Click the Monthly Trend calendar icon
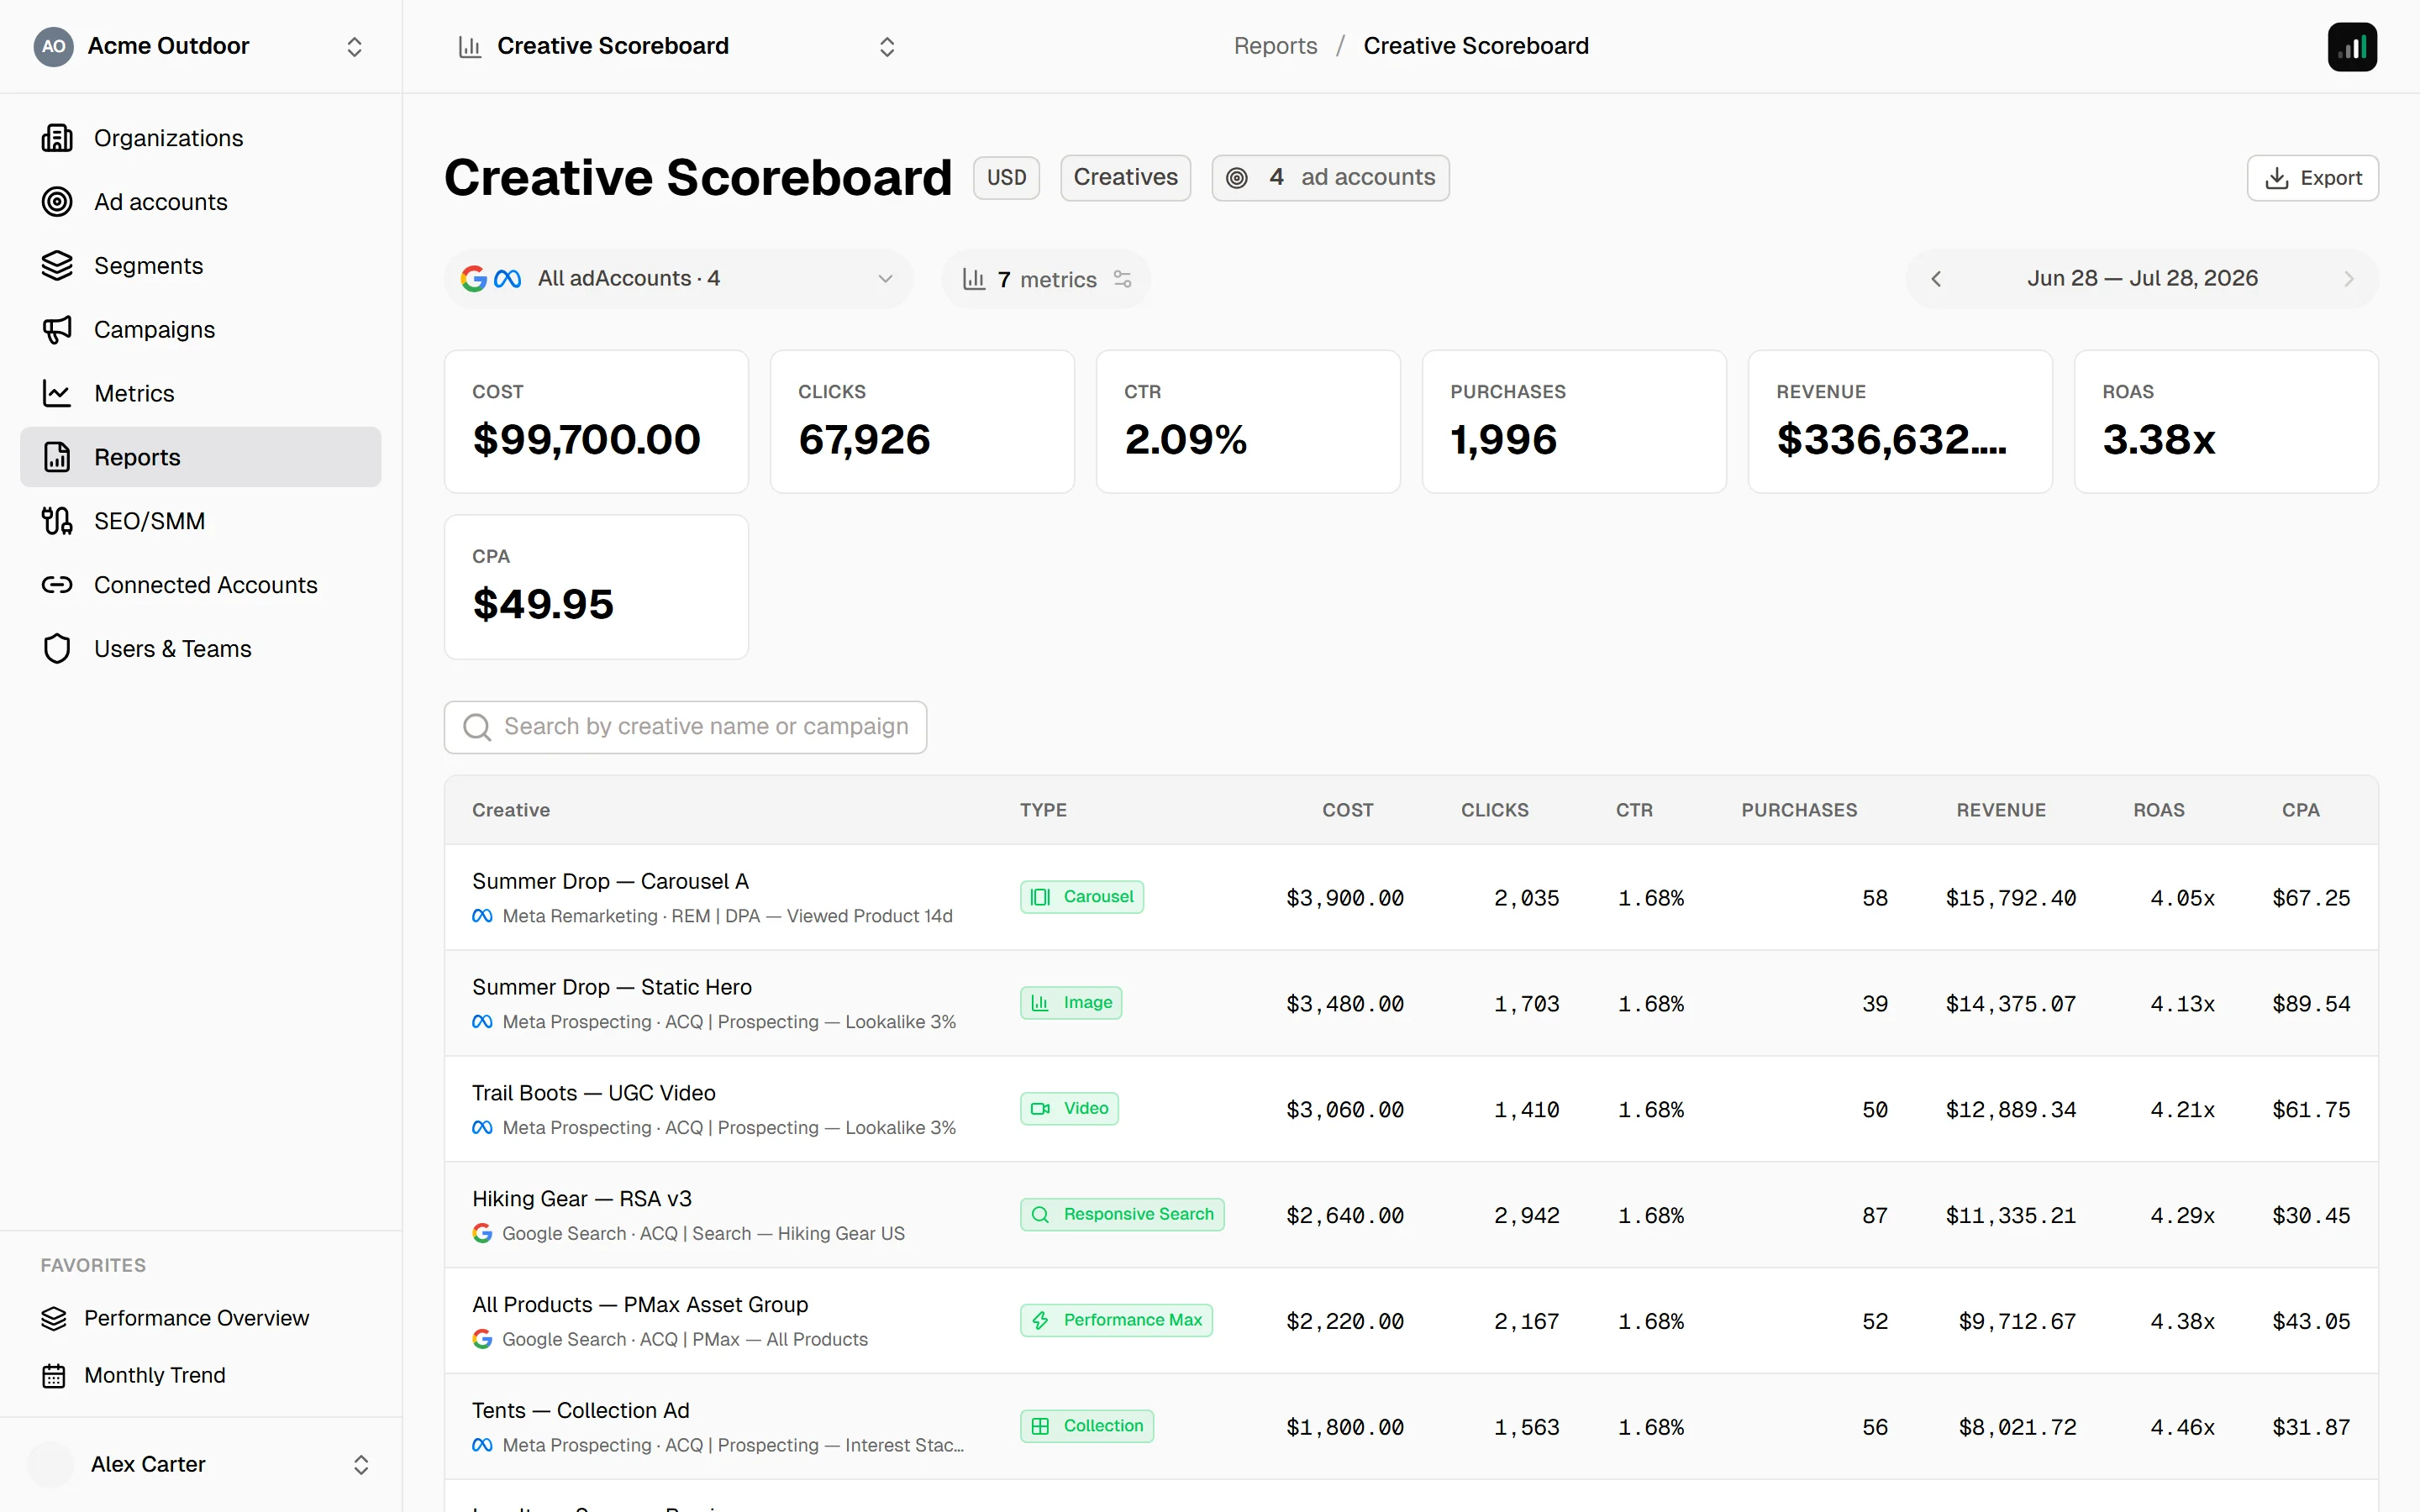This screenshot has width=2420, height=1512. (54, 1376)
